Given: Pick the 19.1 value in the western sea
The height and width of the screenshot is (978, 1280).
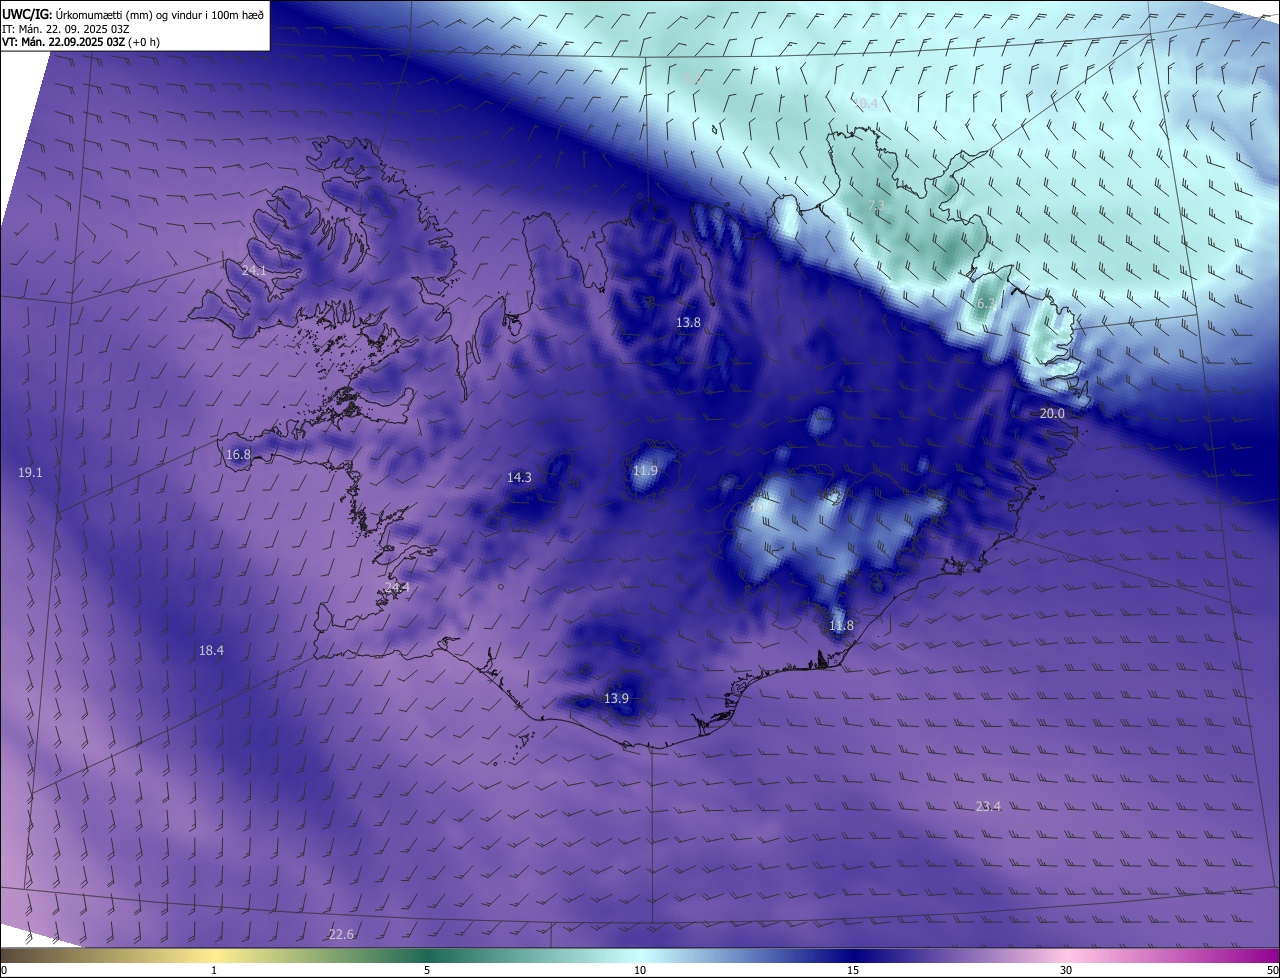Looking at the screenshot, I should click(x=30, y=472).
